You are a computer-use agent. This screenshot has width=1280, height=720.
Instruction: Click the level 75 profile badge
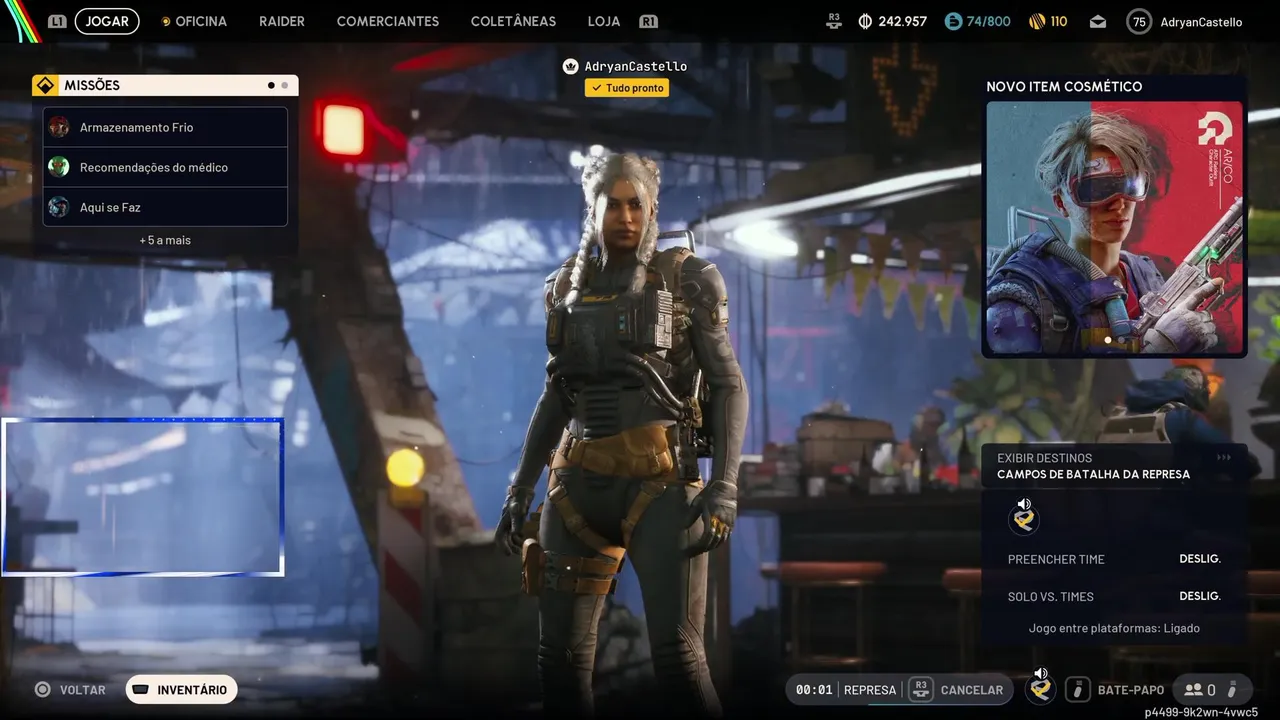tap(1139, 21)
